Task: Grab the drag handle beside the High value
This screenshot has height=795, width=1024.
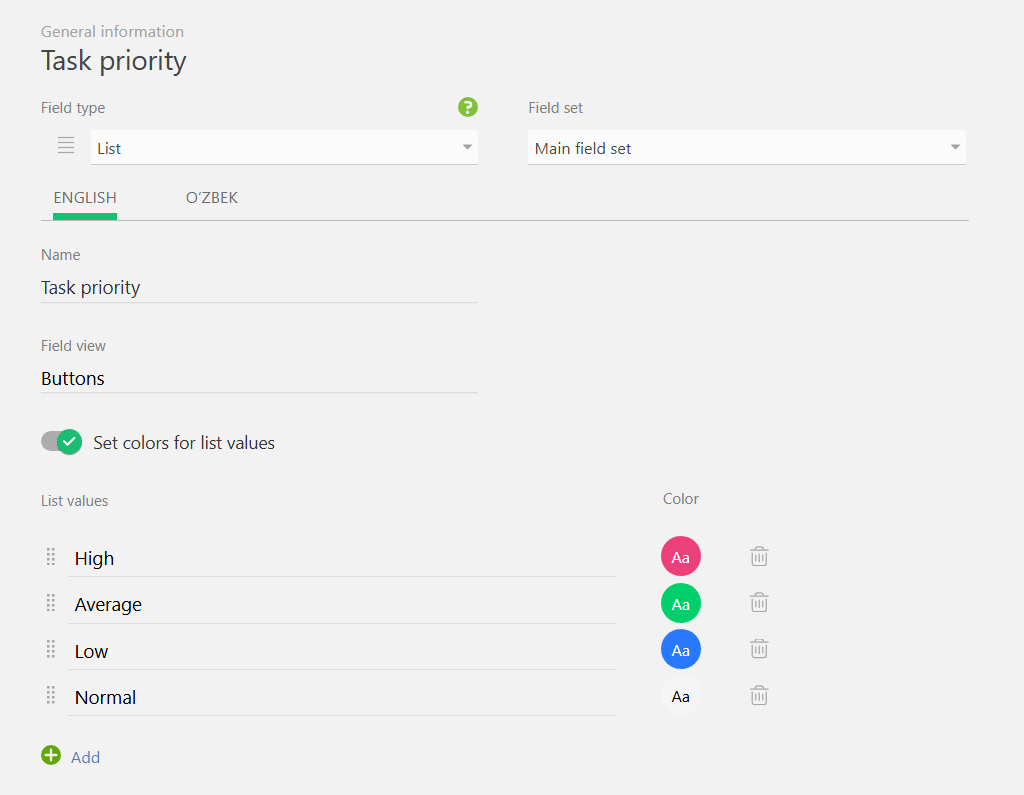Action: pos(50,556)
